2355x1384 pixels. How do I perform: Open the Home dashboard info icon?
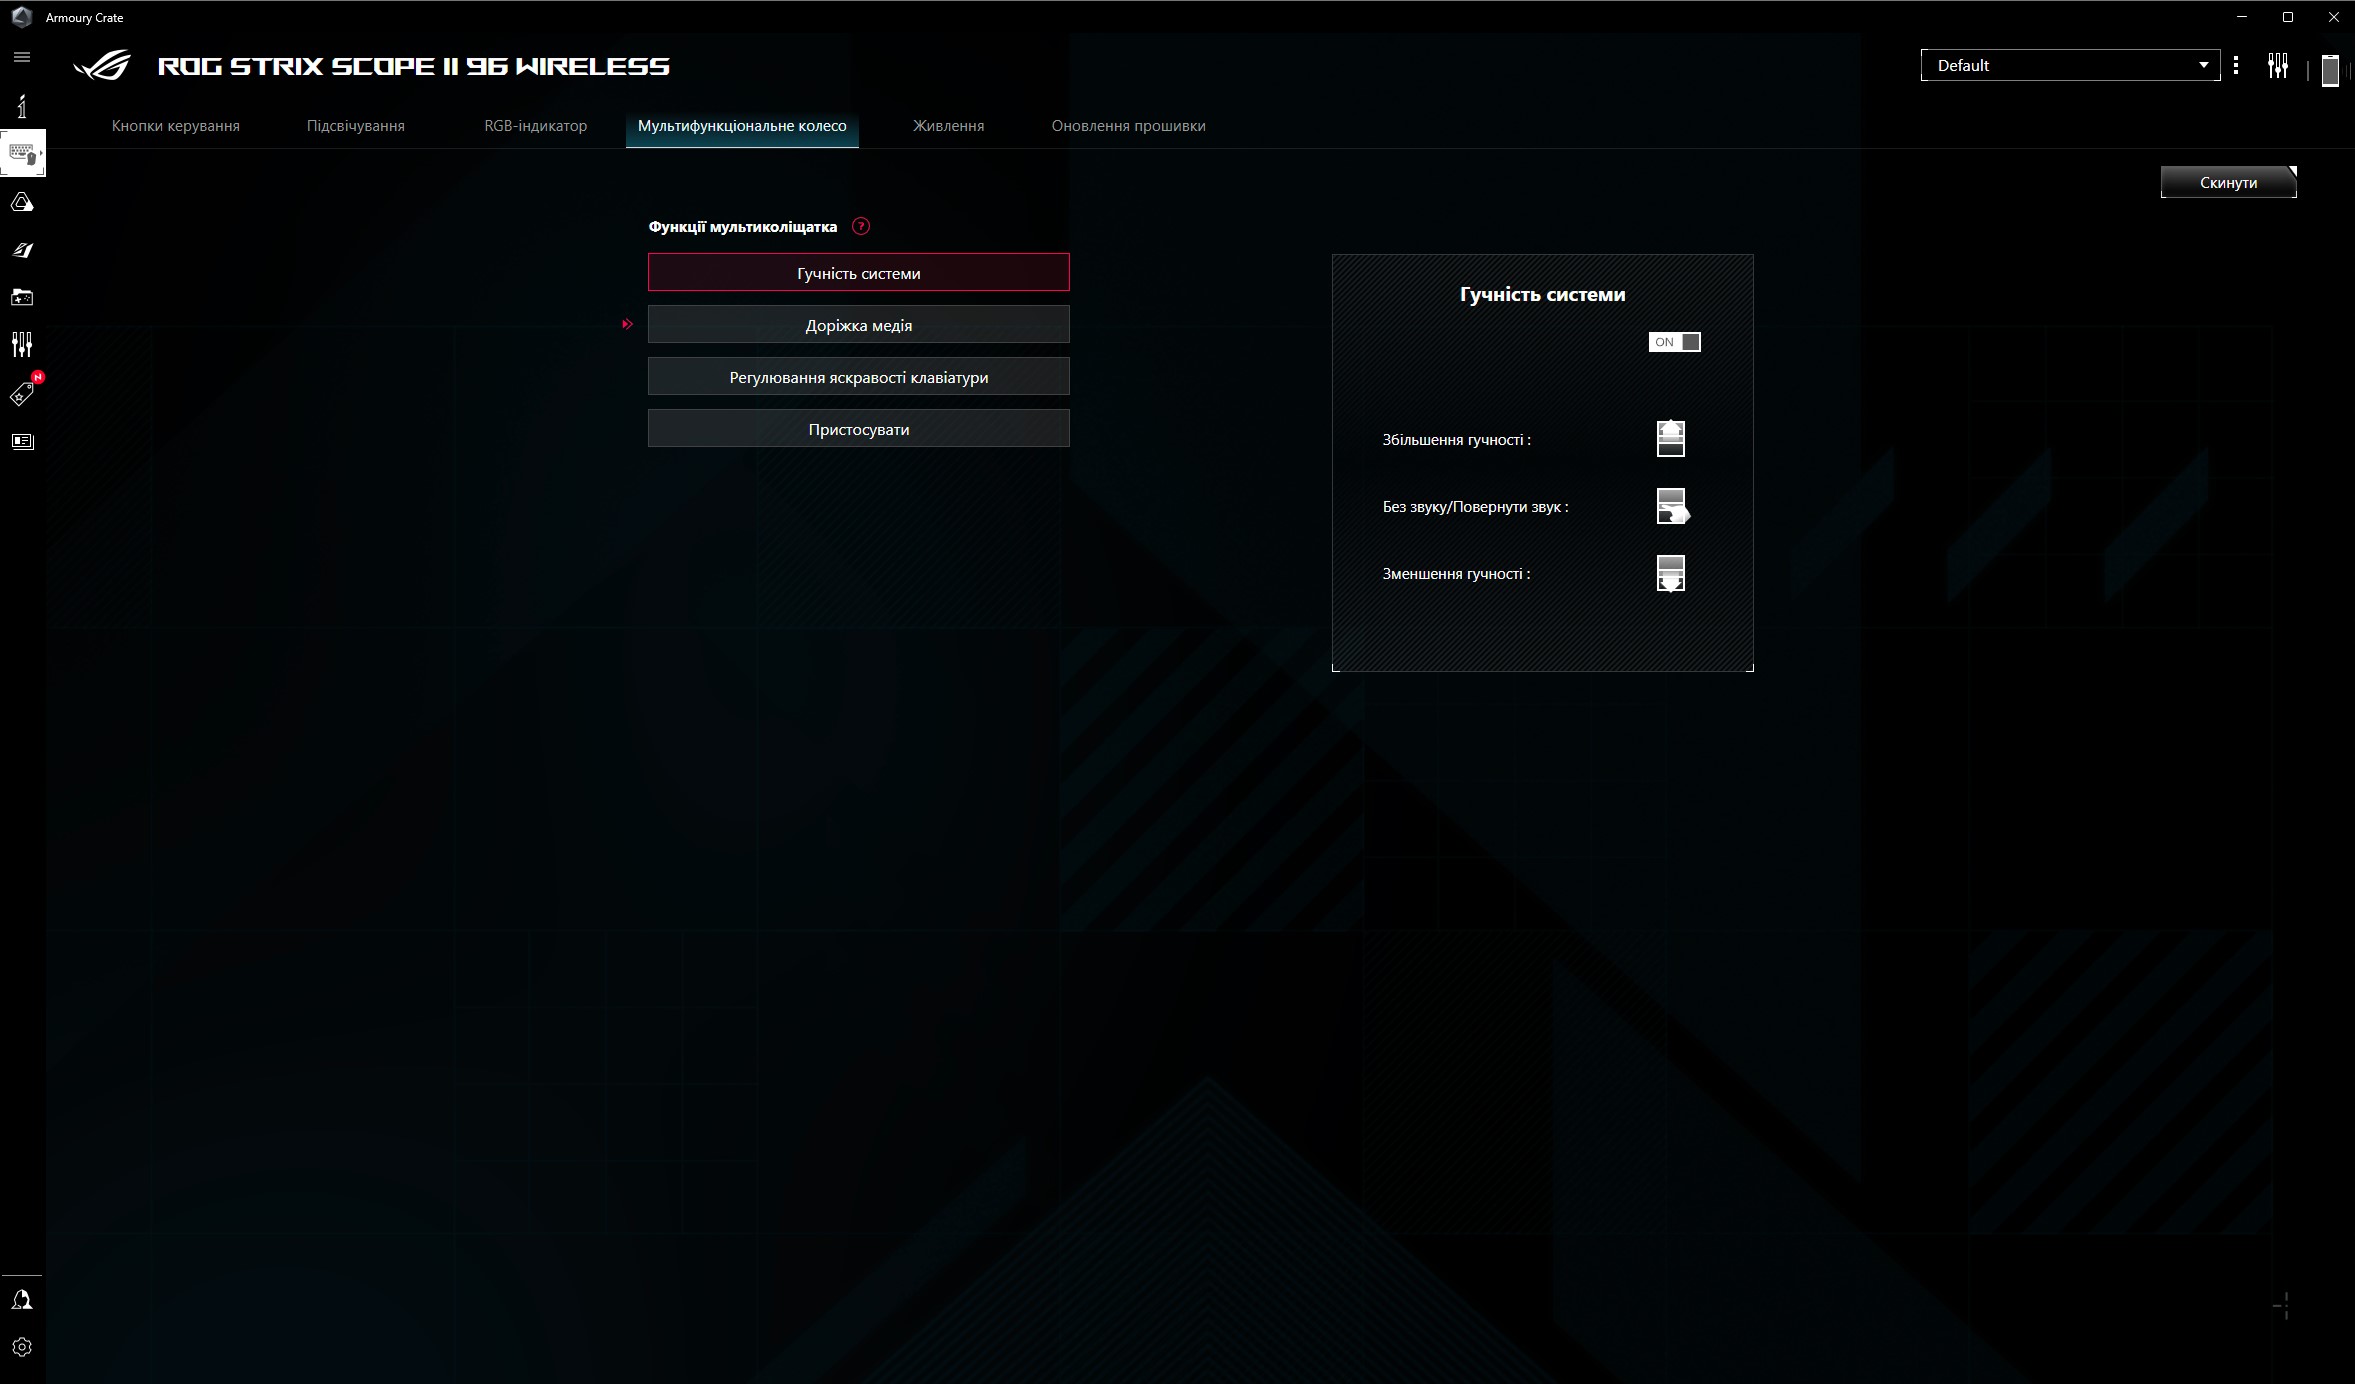tap(22, 106)
